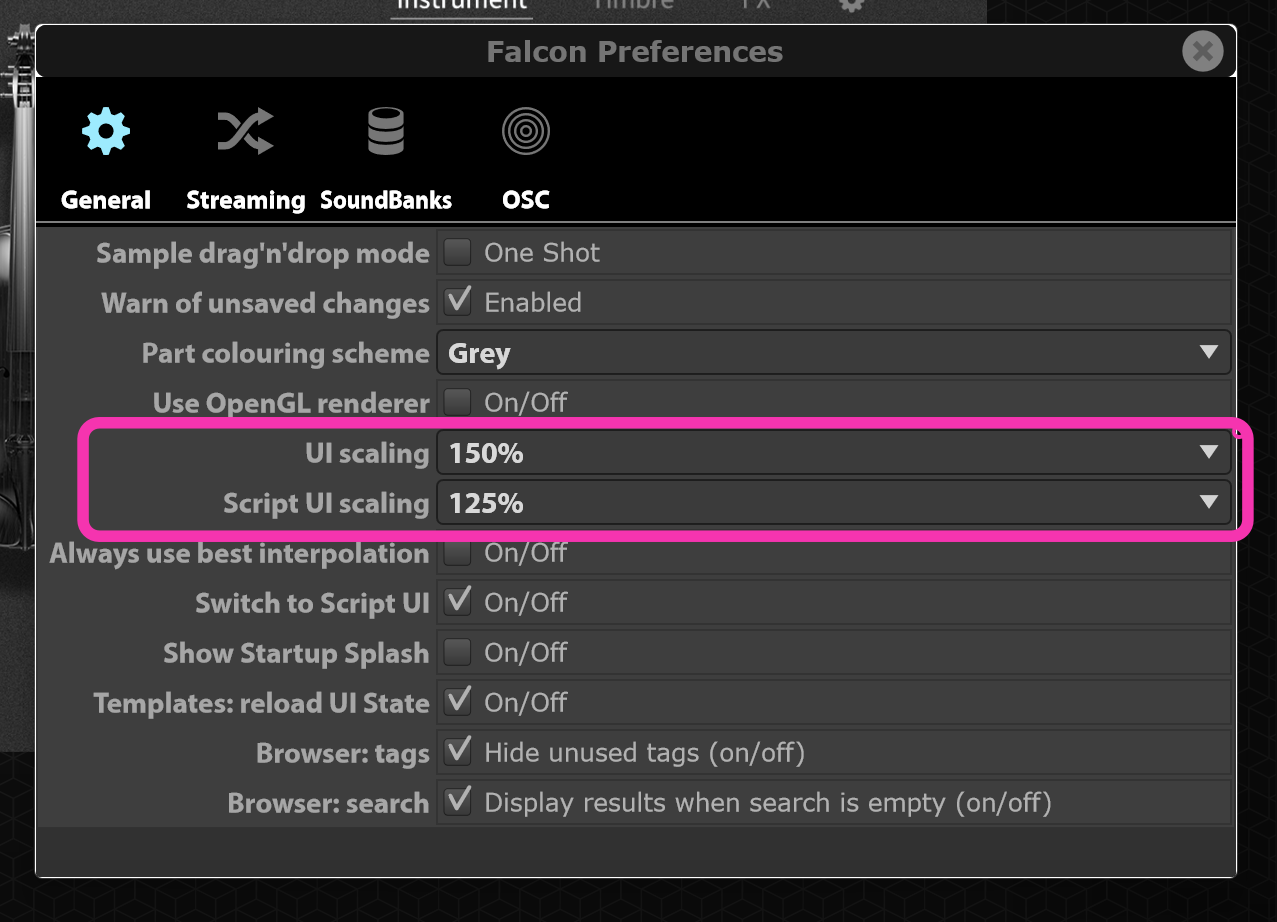Enable Always use best interpolation
Screen dimensions: 1277x922
click(x=458, y=552)
